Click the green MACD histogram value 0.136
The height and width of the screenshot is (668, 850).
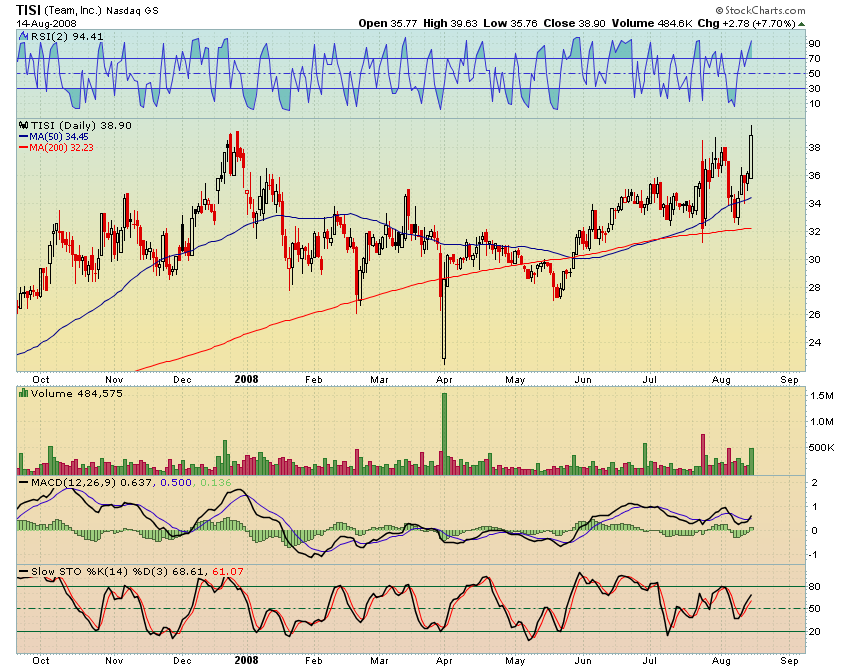pos(215,482)
